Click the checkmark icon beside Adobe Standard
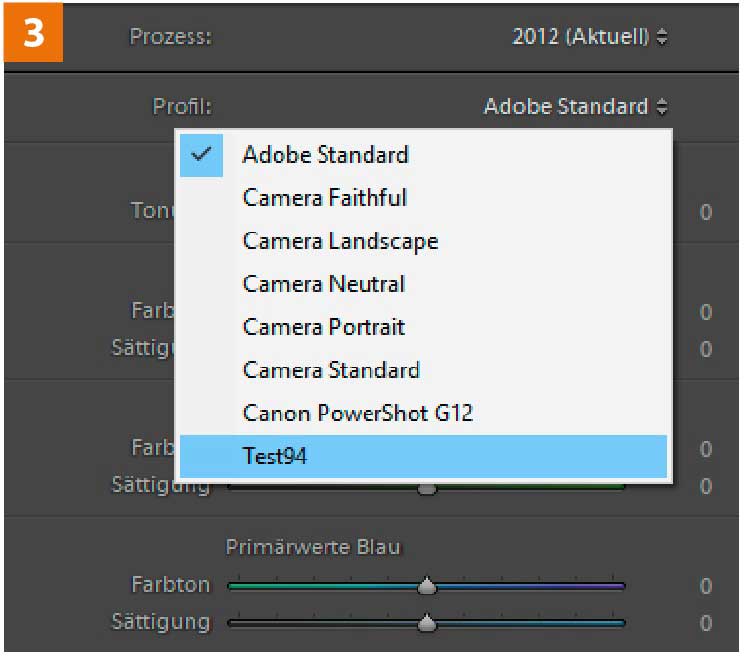Image resolution: width=745 pixels, height=658 pixels. tap(201, 155)
